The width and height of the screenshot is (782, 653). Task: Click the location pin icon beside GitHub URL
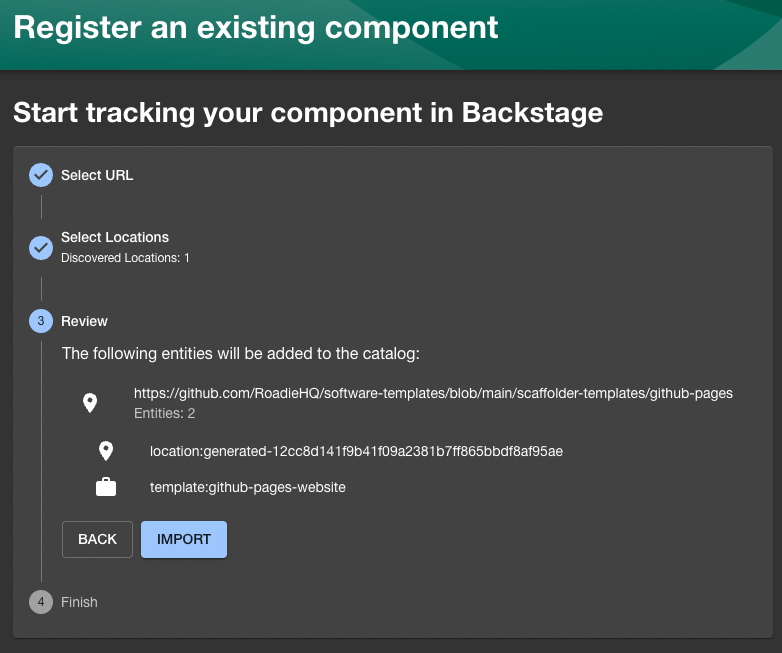90,403
